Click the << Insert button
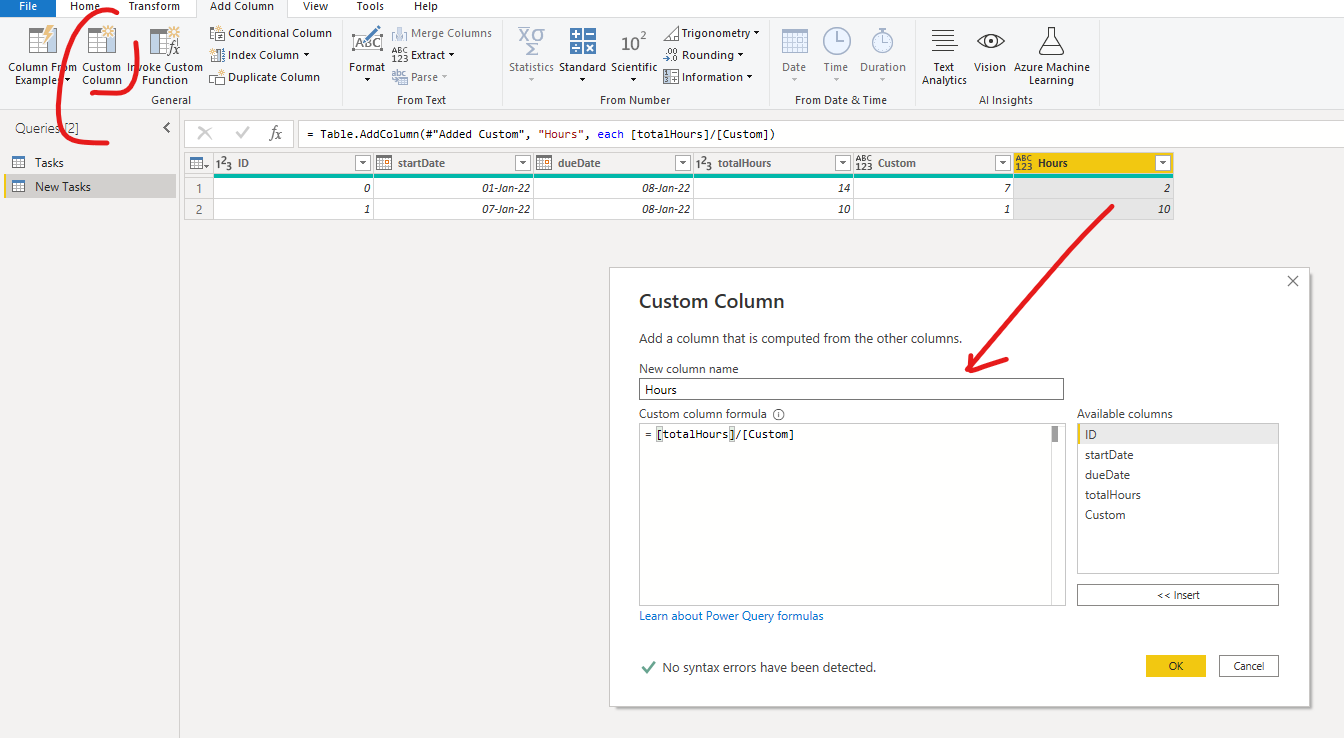This screenshot has width=1344, height=738. pyautogui.click(x=1178, y=595)
